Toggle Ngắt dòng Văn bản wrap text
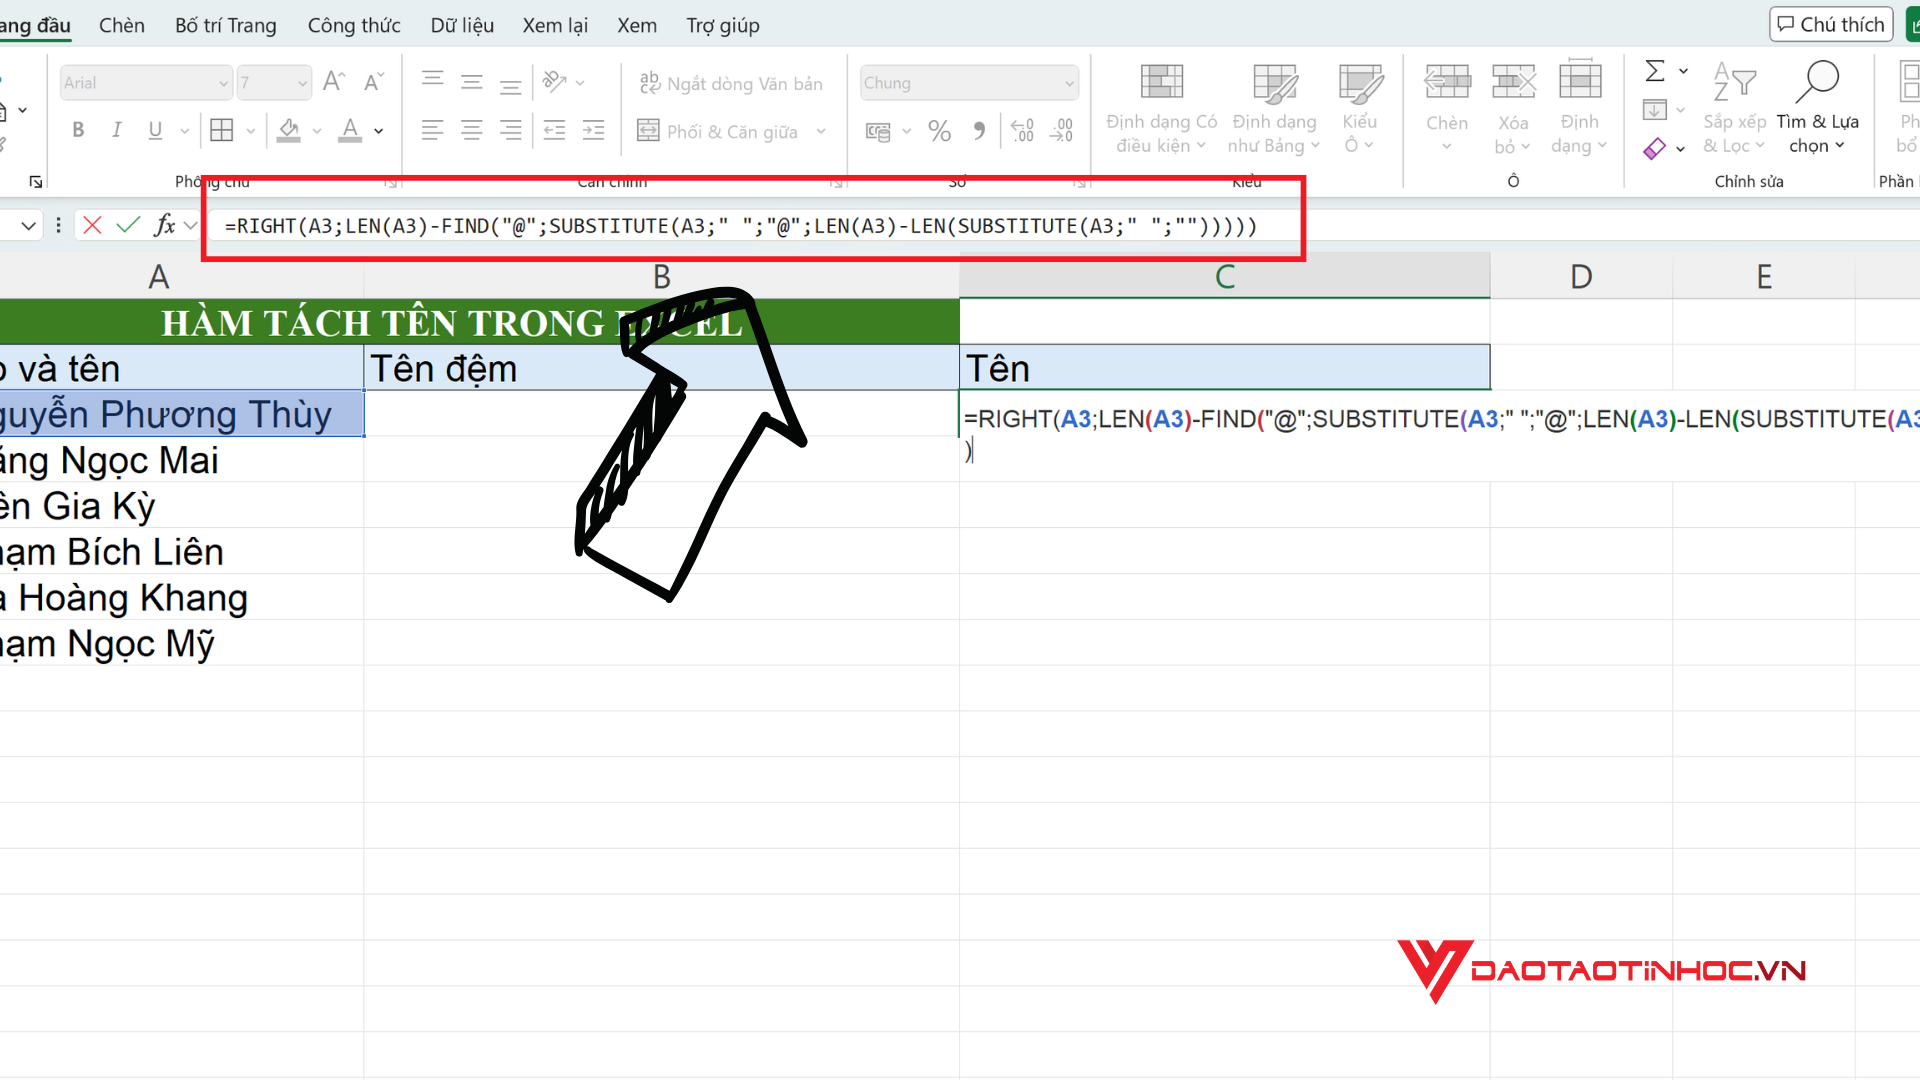The image size is (1920, 1080). [x=731, y=84]
